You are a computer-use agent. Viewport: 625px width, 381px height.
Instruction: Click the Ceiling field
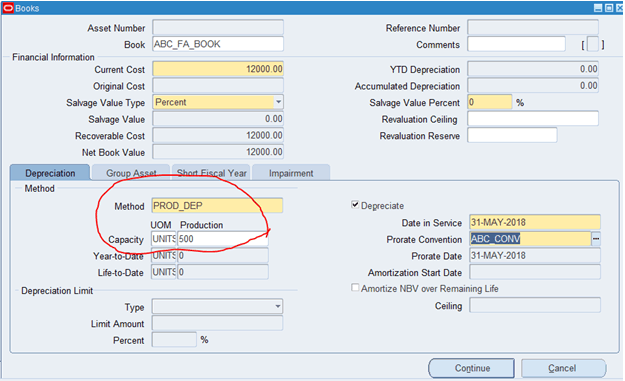(x=535, y=305)
